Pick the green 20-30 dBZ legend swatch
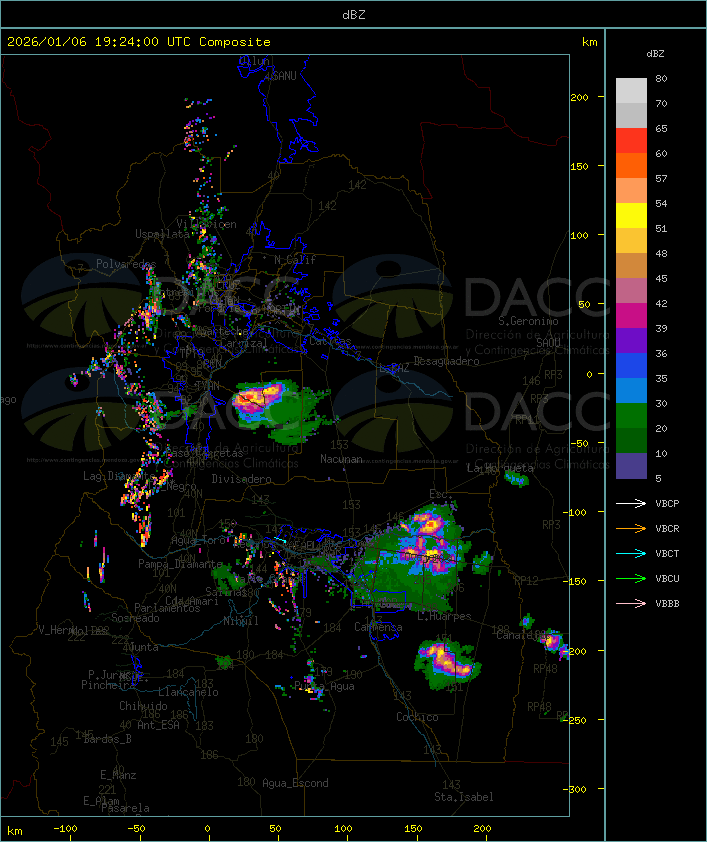The width and height of the screenshot is (707, 842). tap(631, 416)
